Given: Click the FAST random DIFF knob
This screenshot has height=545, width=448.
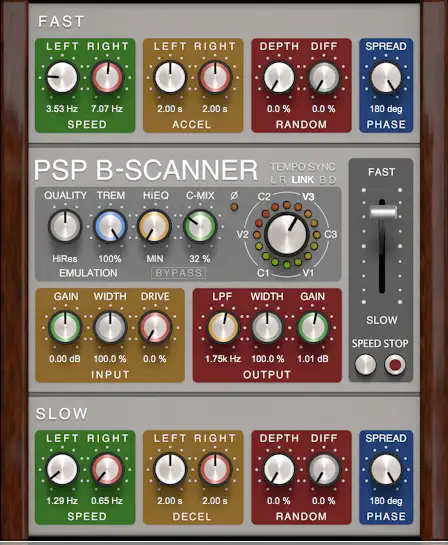Looking at the screenshot, I should coord(324,77).
